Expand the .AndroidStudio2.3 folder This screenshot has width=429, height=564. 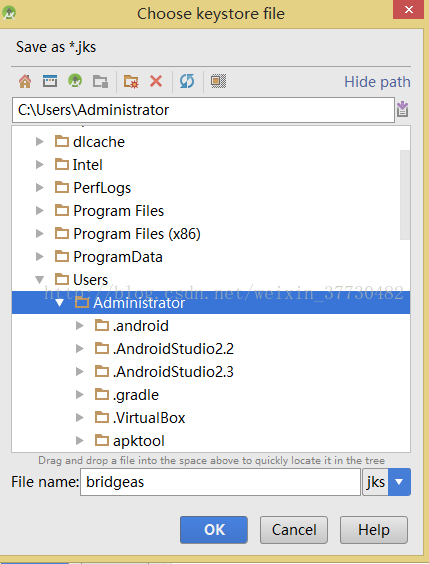click(79, 372)
